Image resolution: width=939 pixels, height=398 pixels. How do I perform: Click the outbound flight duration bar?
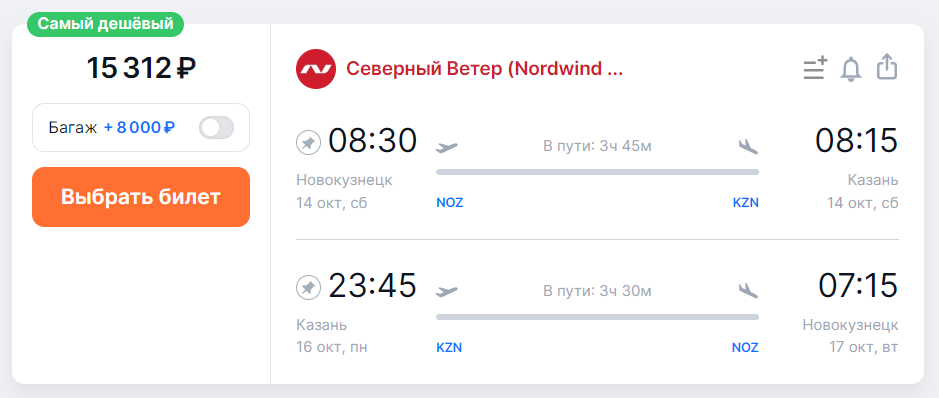tap(597, 172)
